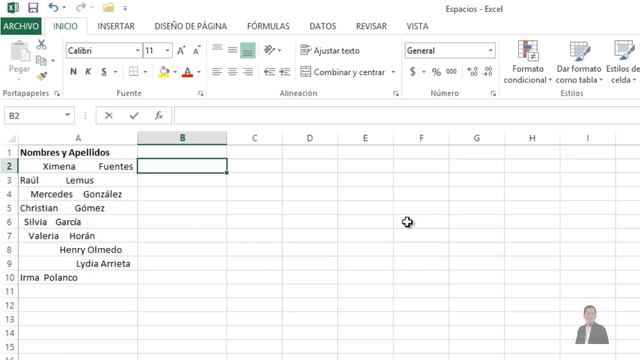Click the accounting dollar format icon
The height and width of the screenshot is (360, 640).
coord(413,72)
